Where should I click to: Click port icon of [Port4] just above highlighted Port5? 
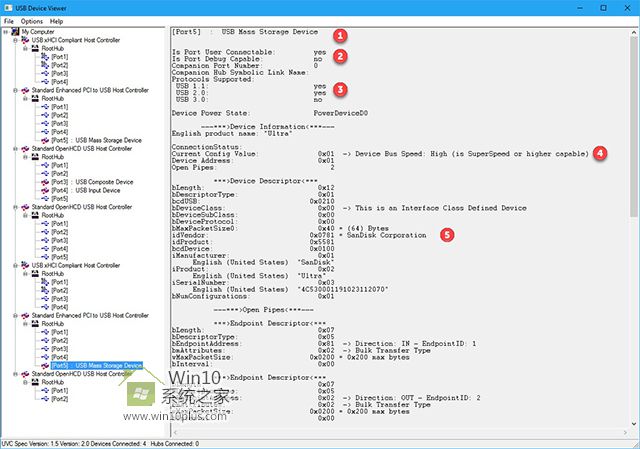[45, 357]
